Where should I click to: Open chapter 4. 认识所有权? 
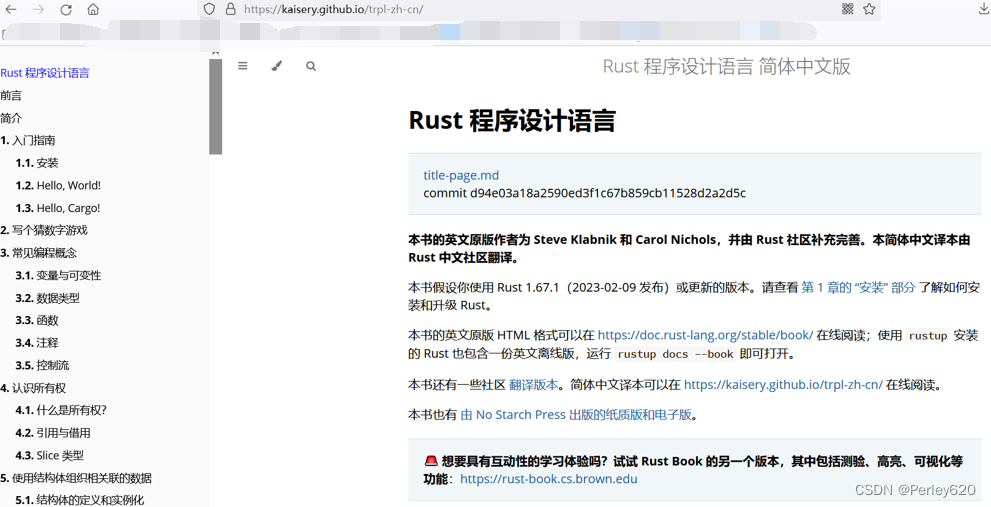point(33,388)
